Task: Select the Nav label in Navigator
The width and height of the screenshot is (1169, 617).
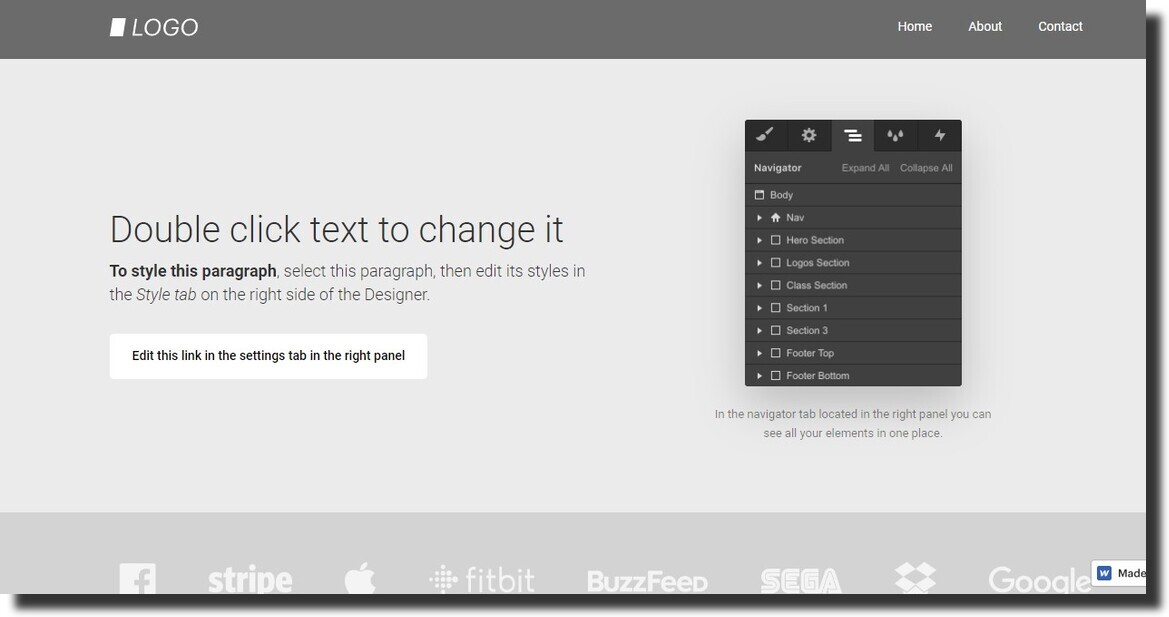Action: (x=795, y=218)
